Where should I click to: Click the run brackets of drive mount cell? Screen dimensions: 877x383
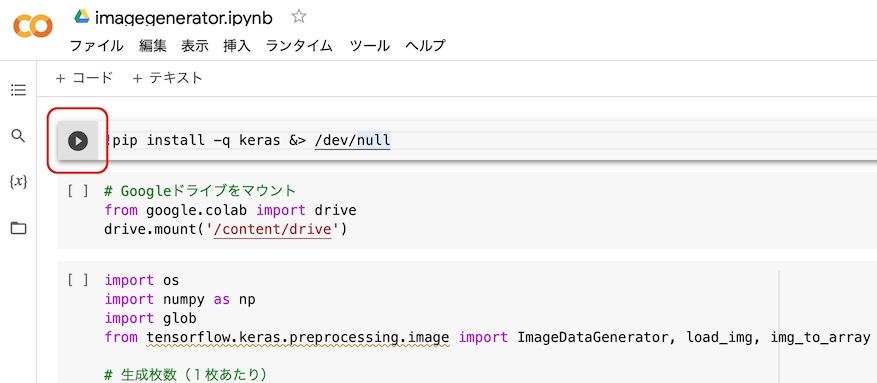point(78,191)
